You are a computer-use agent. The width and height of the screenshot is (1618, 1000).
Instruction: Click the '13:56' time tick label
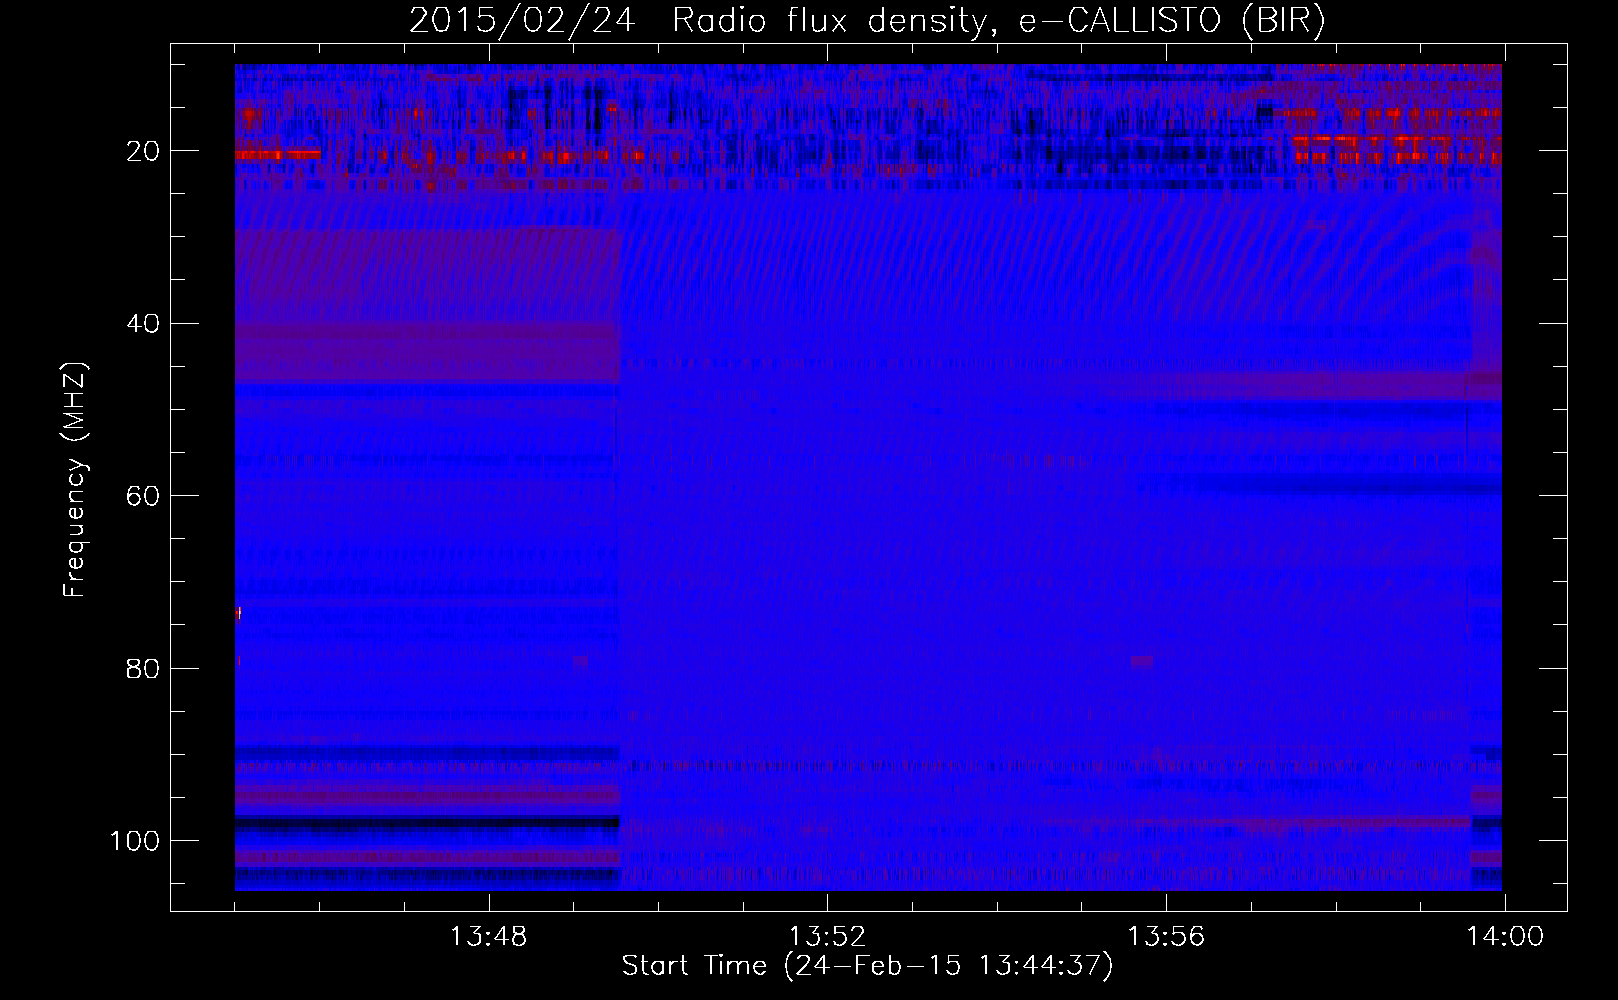tap(1166, 937)
